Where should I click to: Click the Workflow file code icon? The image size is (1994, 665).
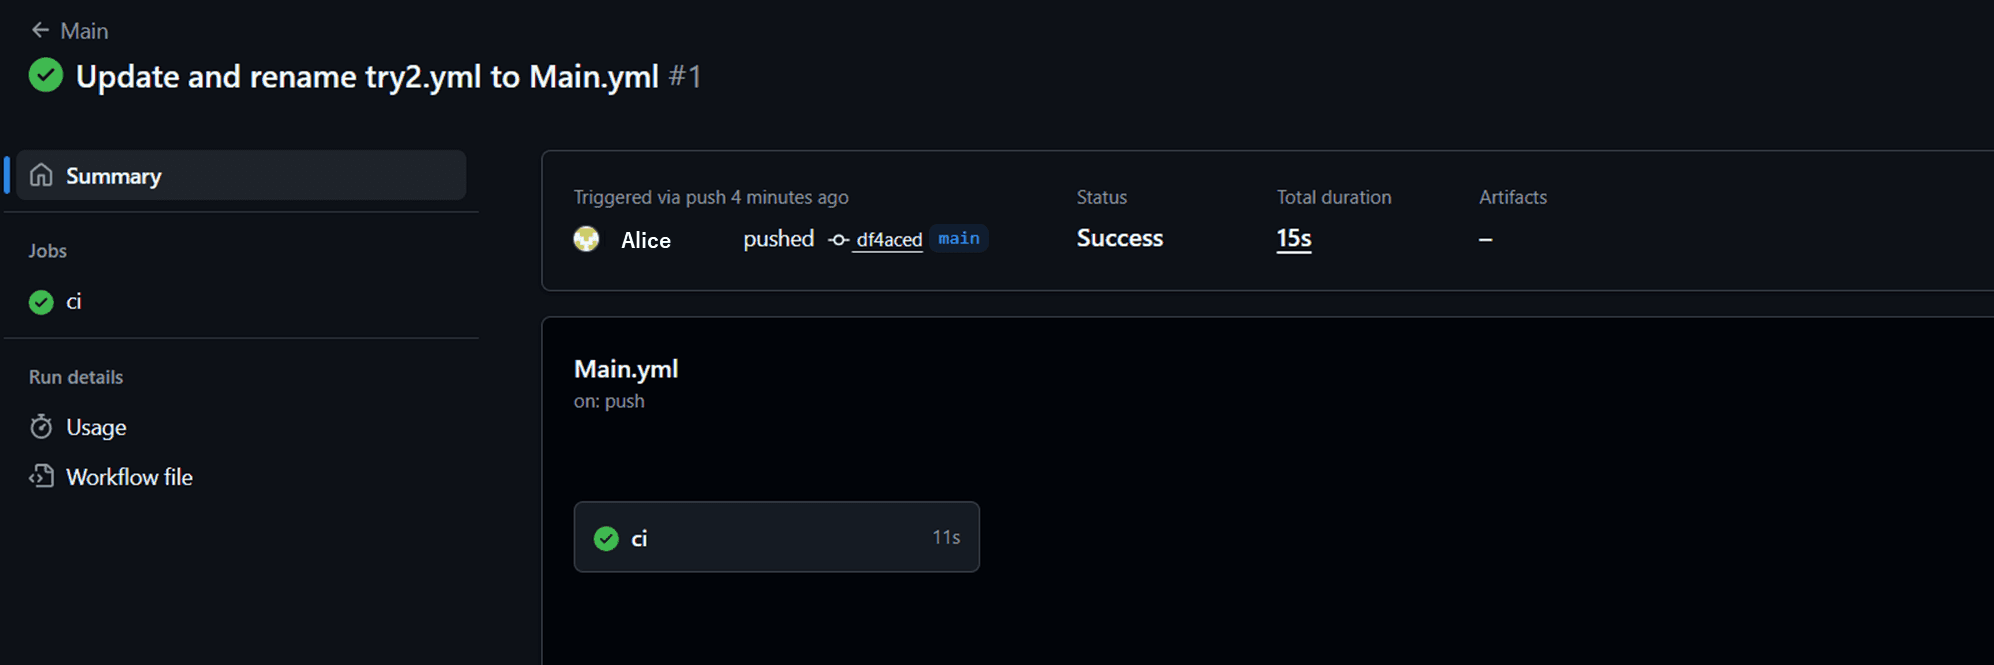[x=41, y=477]
